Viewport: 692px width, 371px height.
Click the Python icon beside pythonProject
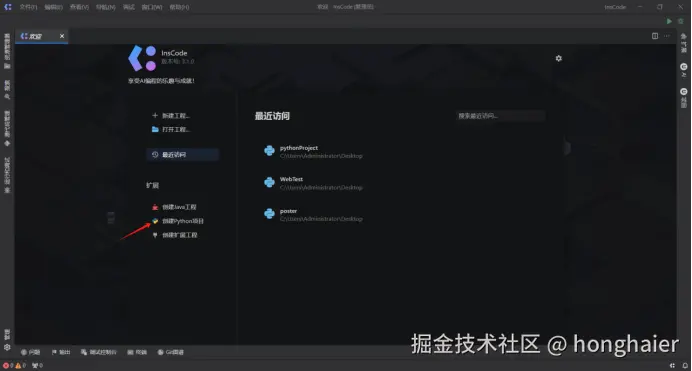tap(269, 151)
